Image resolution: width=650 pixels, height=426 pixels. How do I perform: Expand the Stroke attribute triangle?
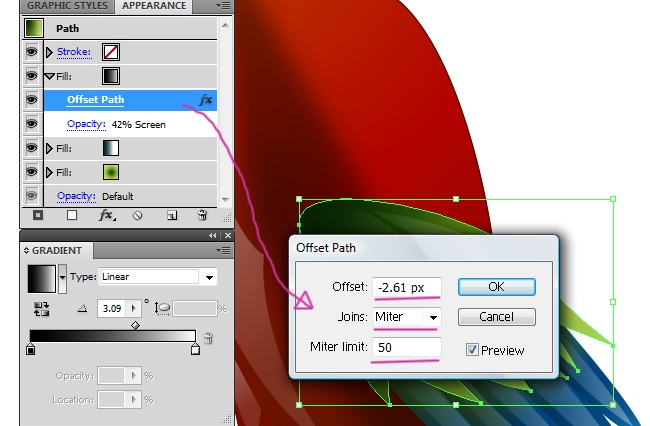50,51
